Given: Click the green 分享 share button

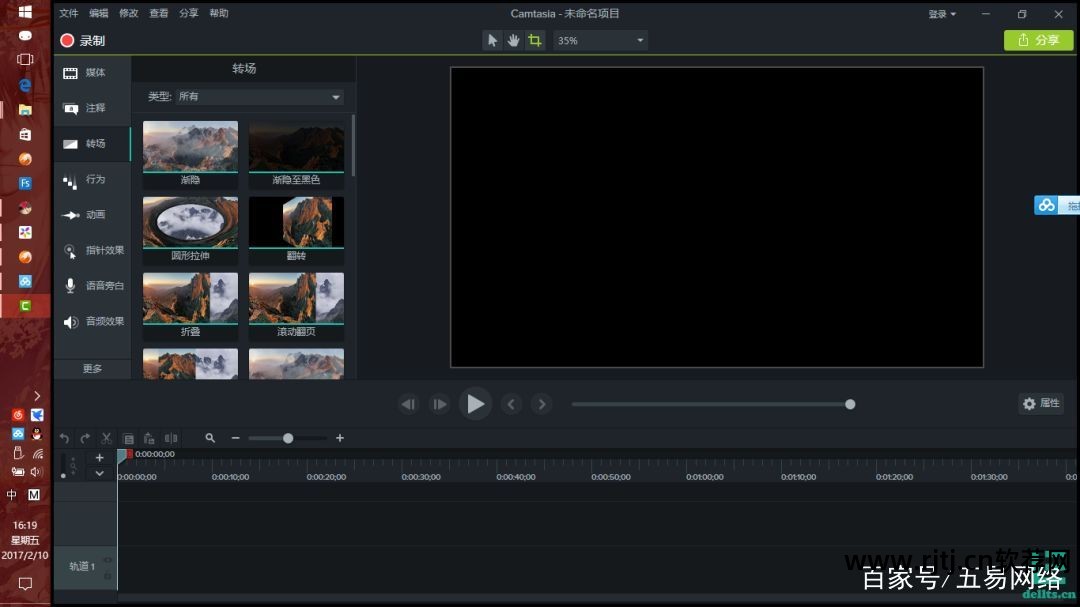Looking at the screenshot, I should [1038, 40].
